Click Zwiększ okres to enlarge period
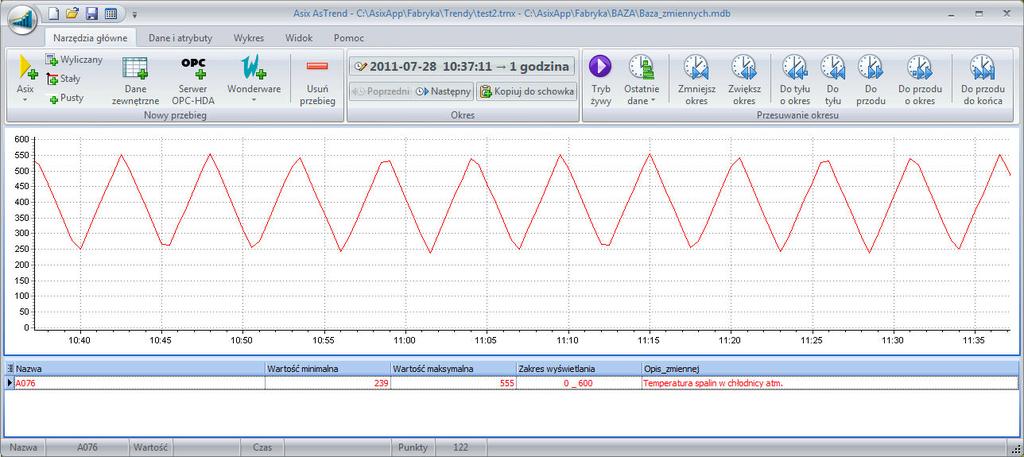Viewport: 1024px width, 457px height. (744, 80)
